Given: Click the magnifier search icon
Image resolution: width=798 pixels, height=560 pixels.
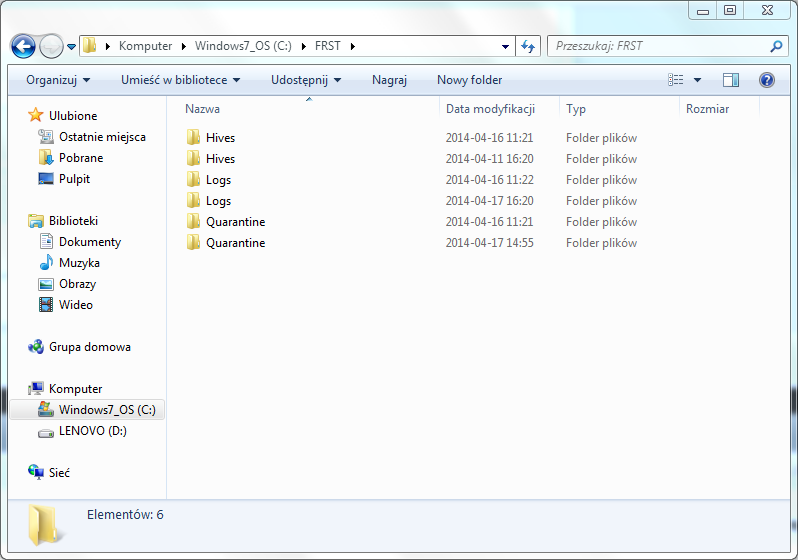Looking at the screenshot, I should pos(776,46).
